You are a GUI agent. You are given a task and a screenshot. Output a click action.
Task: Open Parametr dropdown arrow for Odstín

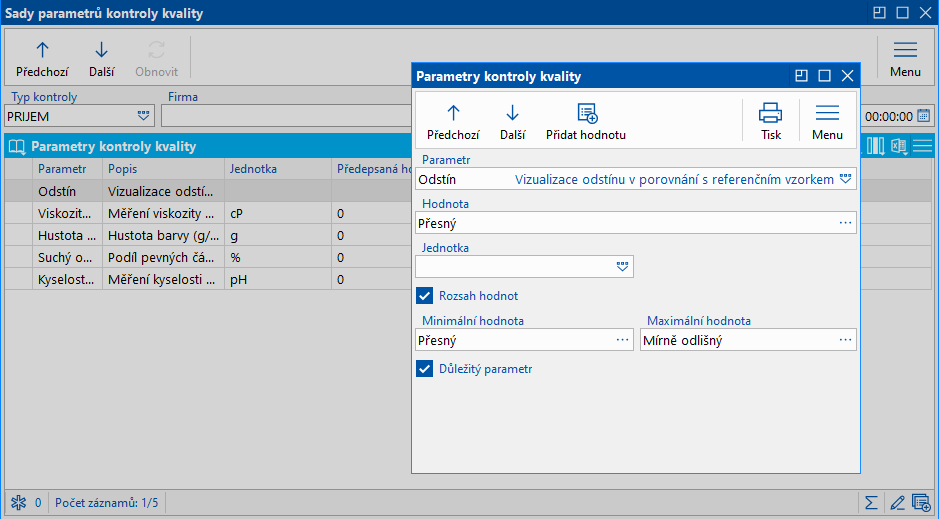[x=845, y=179]
